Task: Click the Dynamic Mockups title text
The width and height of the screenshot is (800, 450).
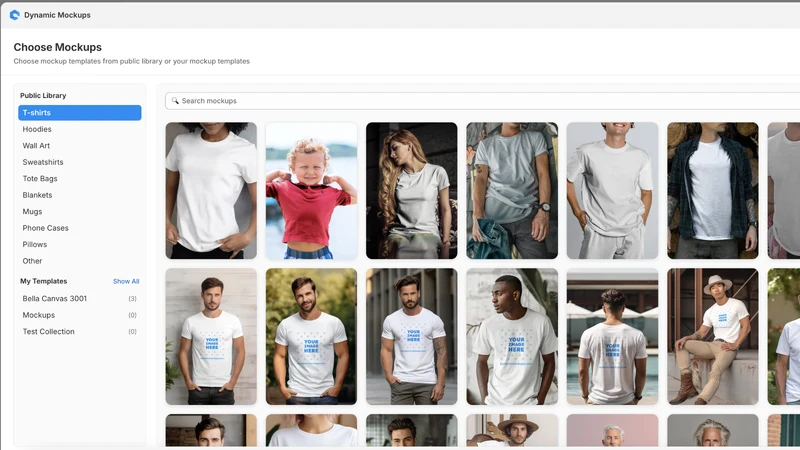Action: [x=57, y=15]
